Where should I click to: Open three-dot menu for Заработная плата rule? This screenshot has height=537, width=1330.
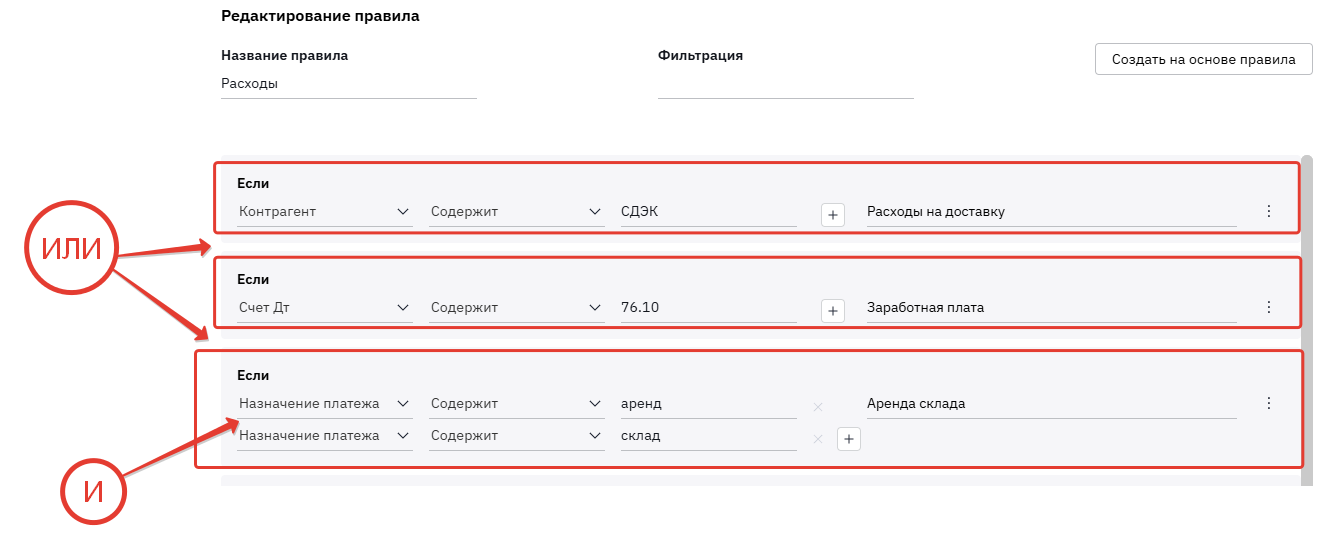(x=1269, y=307)
